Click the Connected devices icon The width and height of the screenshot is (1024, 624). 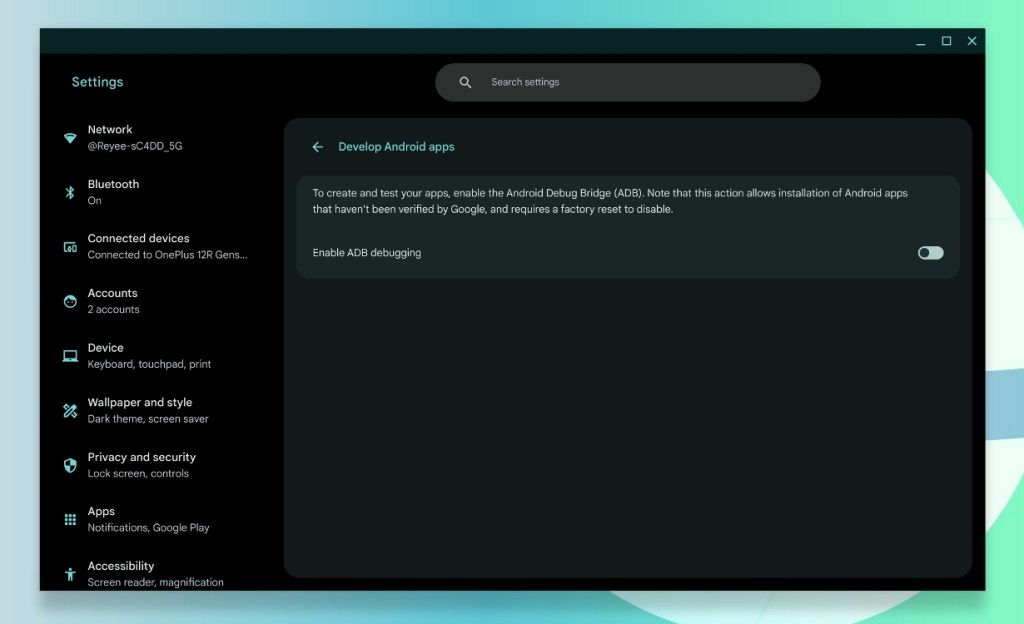pos(70,247)
